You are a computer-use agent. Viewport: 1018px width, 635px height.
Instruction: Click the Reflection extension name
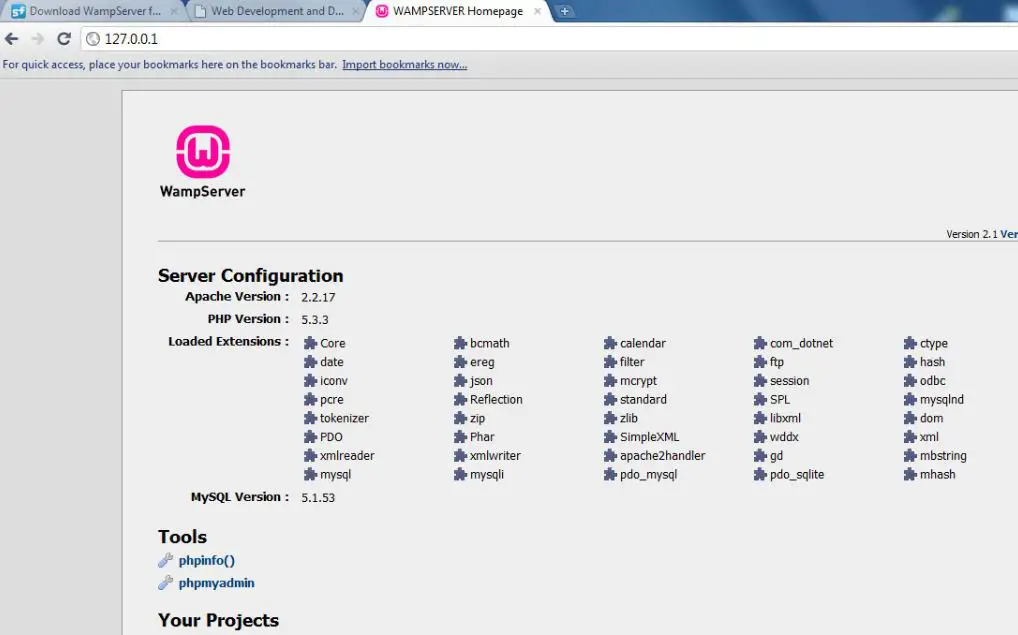(496, 399)
